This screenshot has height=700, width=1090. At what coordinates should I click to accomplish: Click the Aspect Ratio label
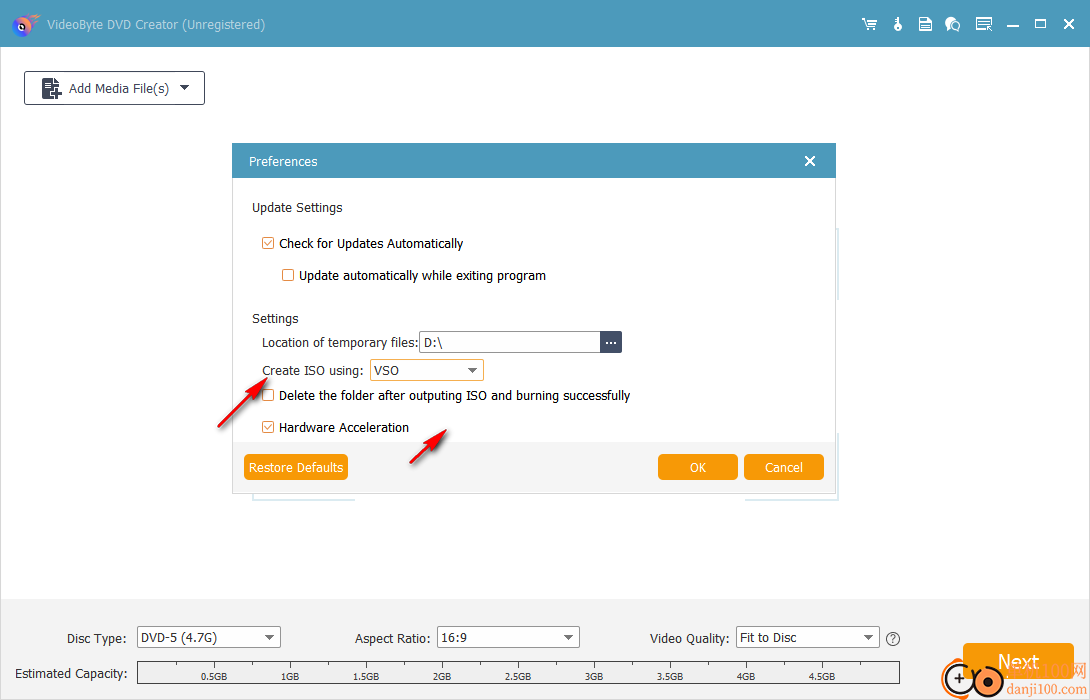tap(393, 639)
